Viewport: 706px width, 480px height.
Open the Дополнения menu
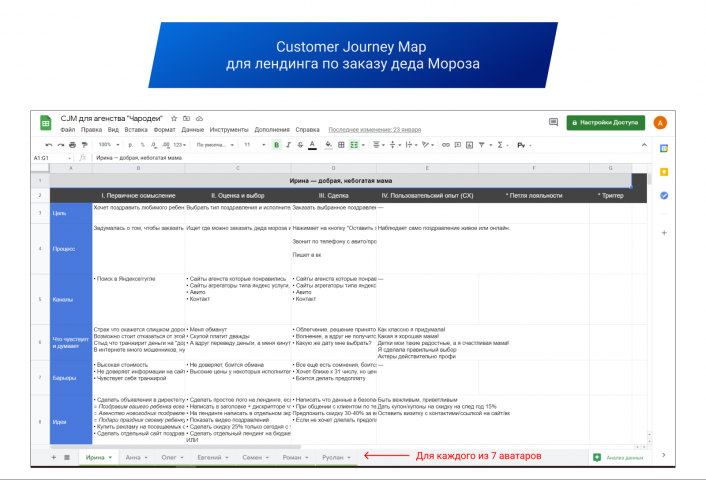click(x=272, y=130)
